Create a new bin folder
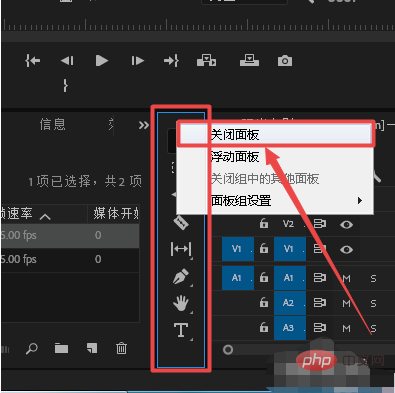The image size is (395, 393). click(61, 348)
